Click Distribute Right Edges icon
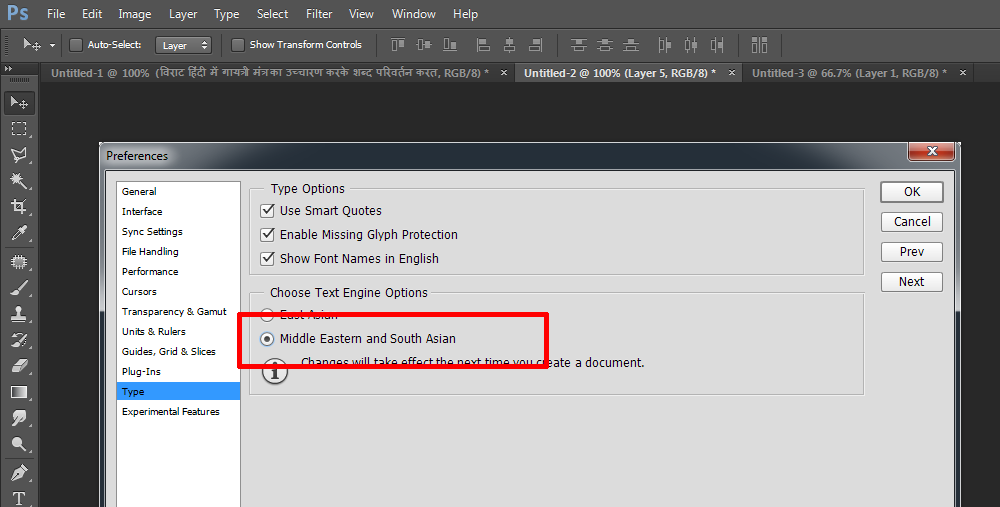 point(717,45)
